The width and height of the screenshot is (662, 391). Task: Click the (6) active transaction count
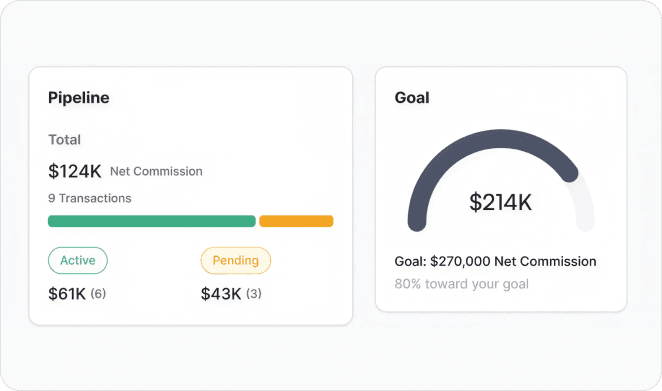[x=98, y=293]
